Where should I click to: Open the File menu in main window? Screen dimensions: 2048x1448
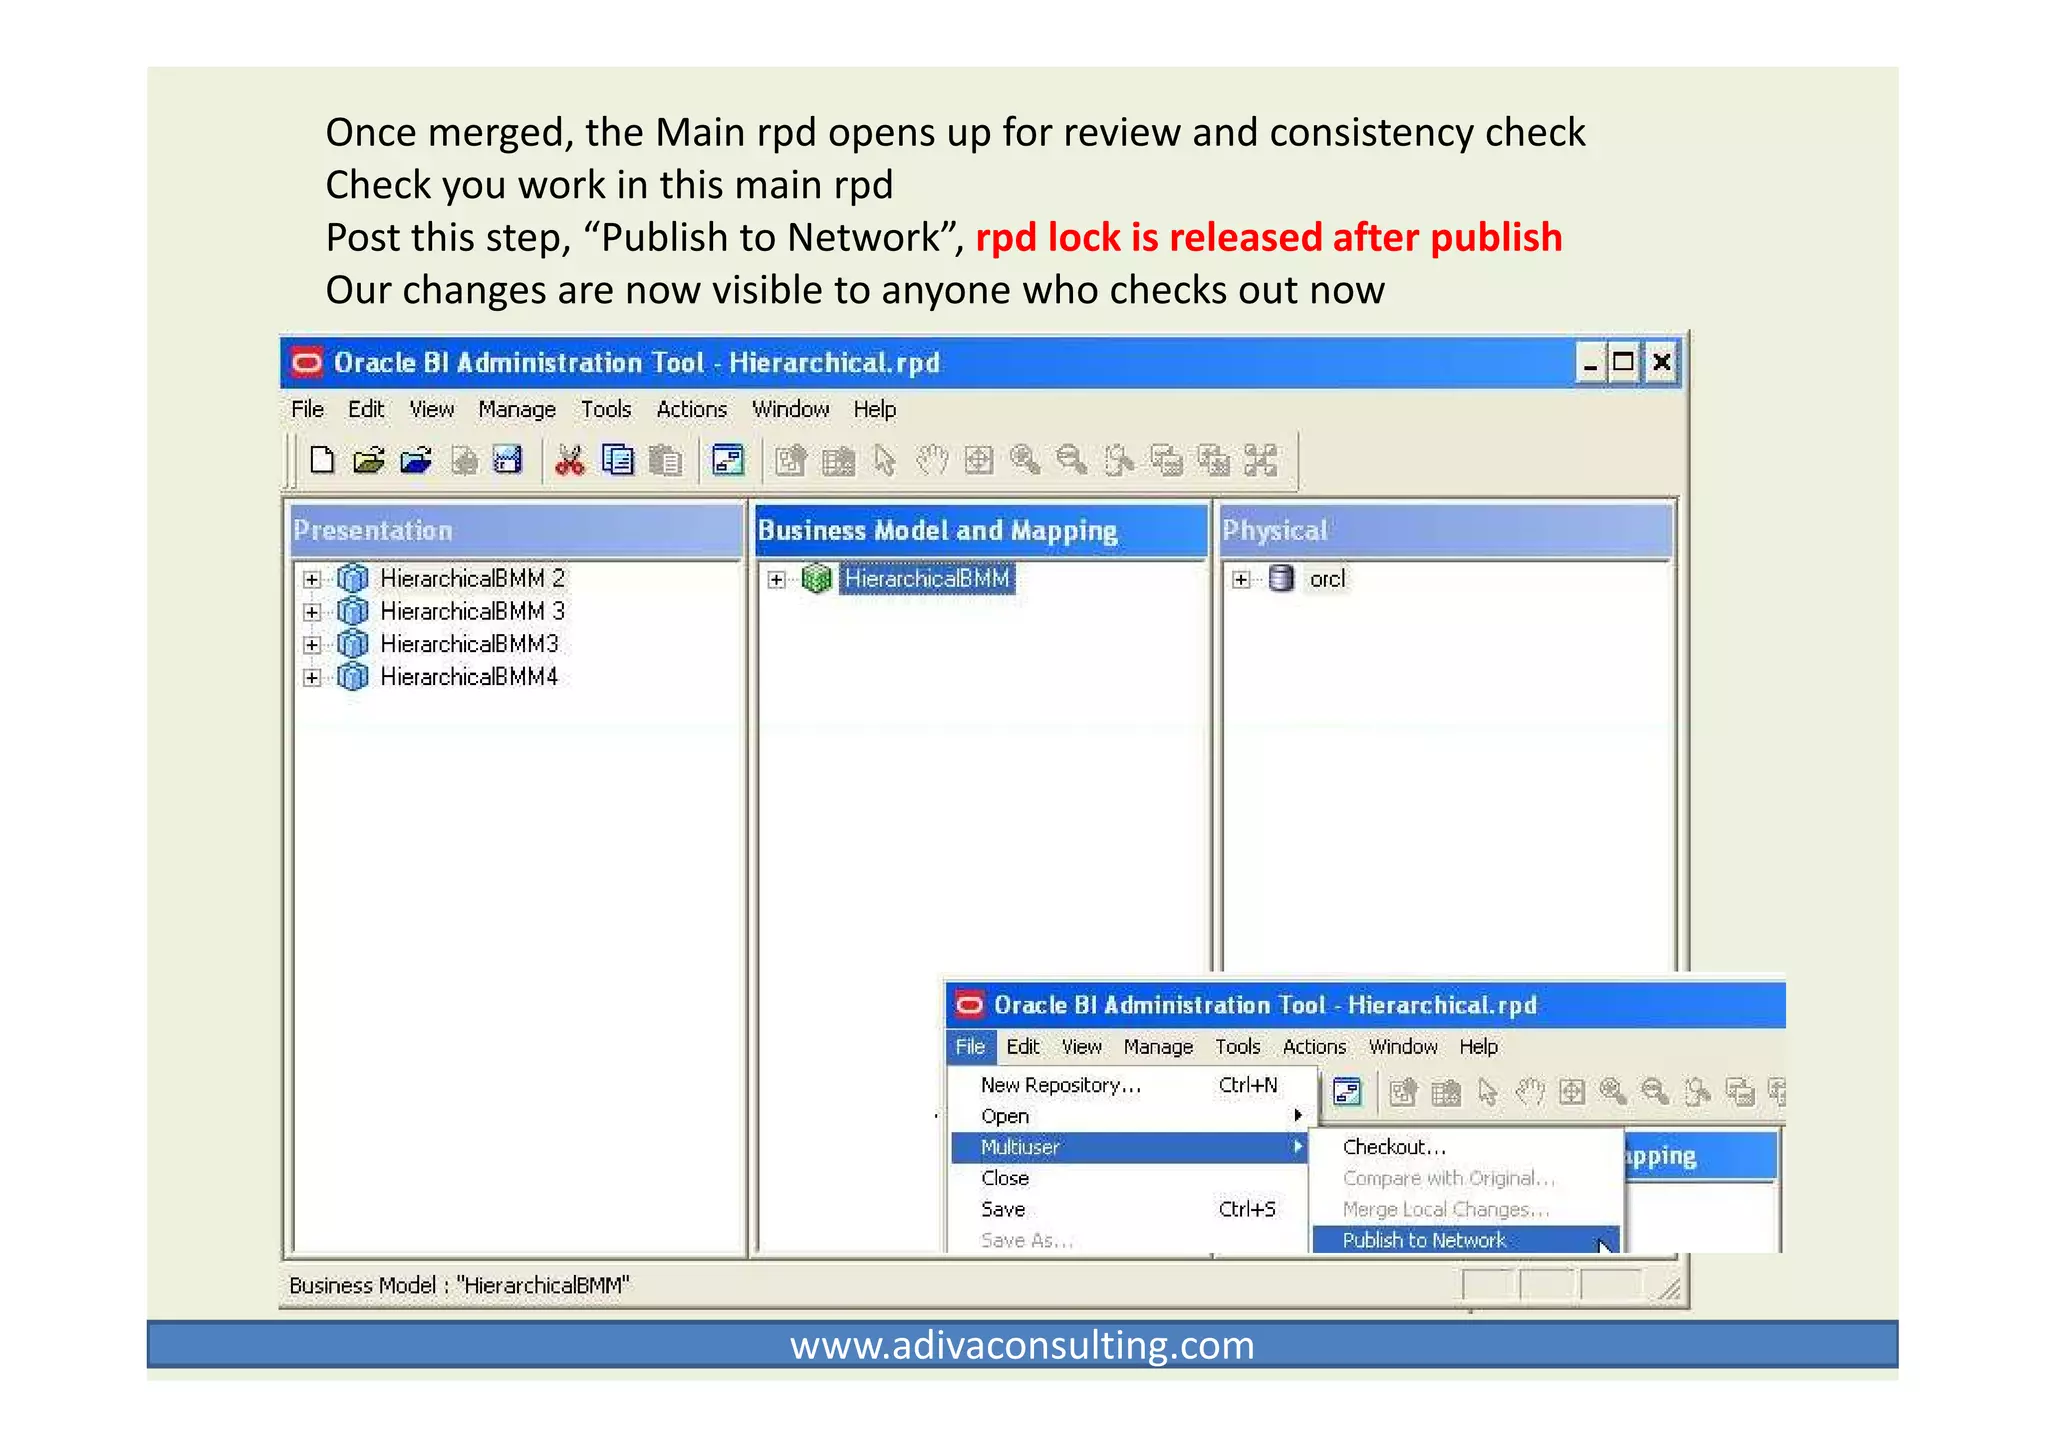307,409
